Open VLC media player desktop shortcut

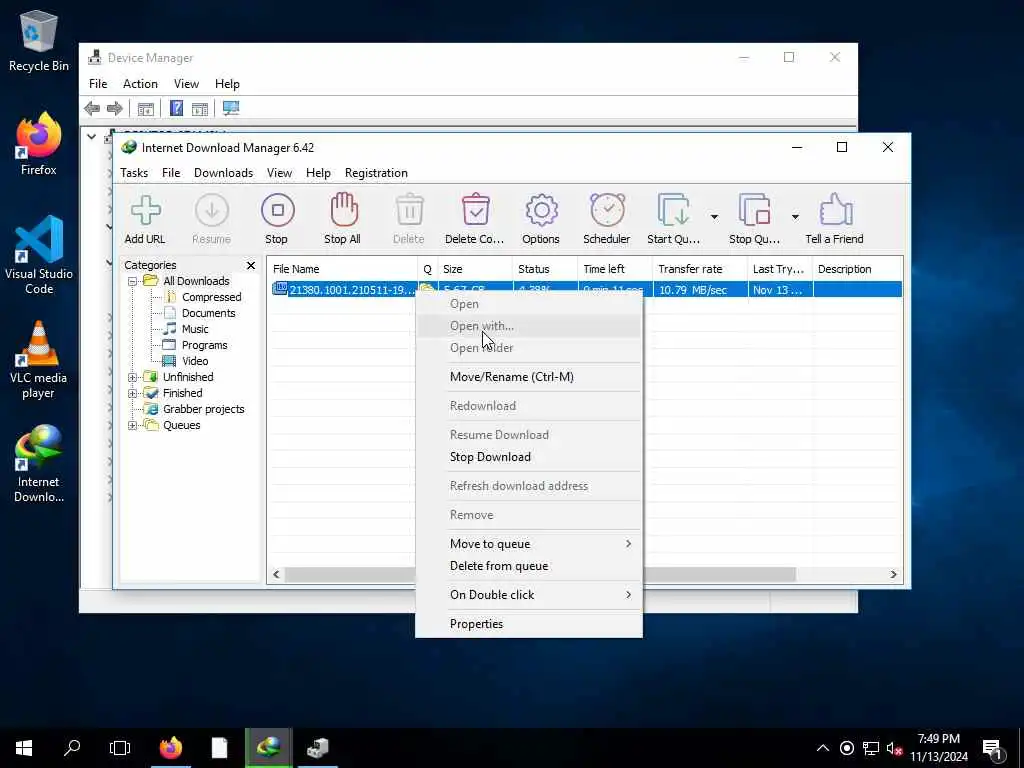coord(39,359)
